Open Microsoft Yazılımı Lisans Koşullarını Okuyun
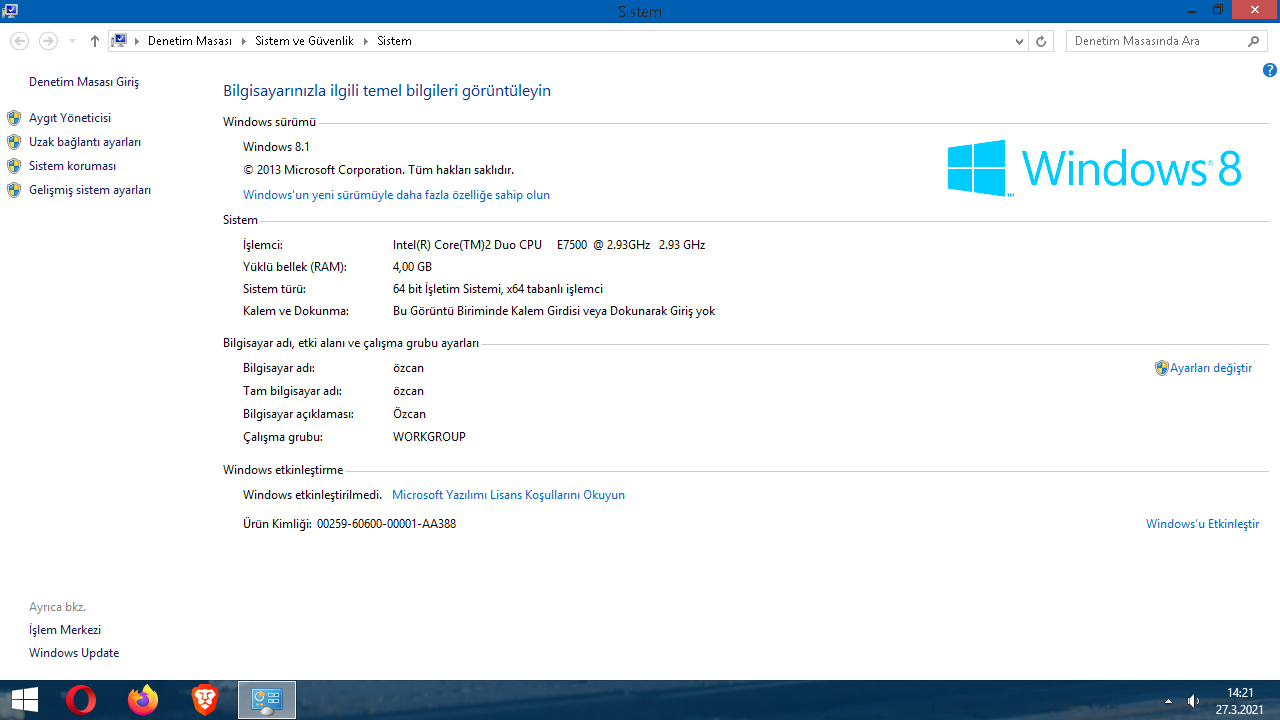The height and width of the screenshot is (720, 1280). [x=508, y=495]
